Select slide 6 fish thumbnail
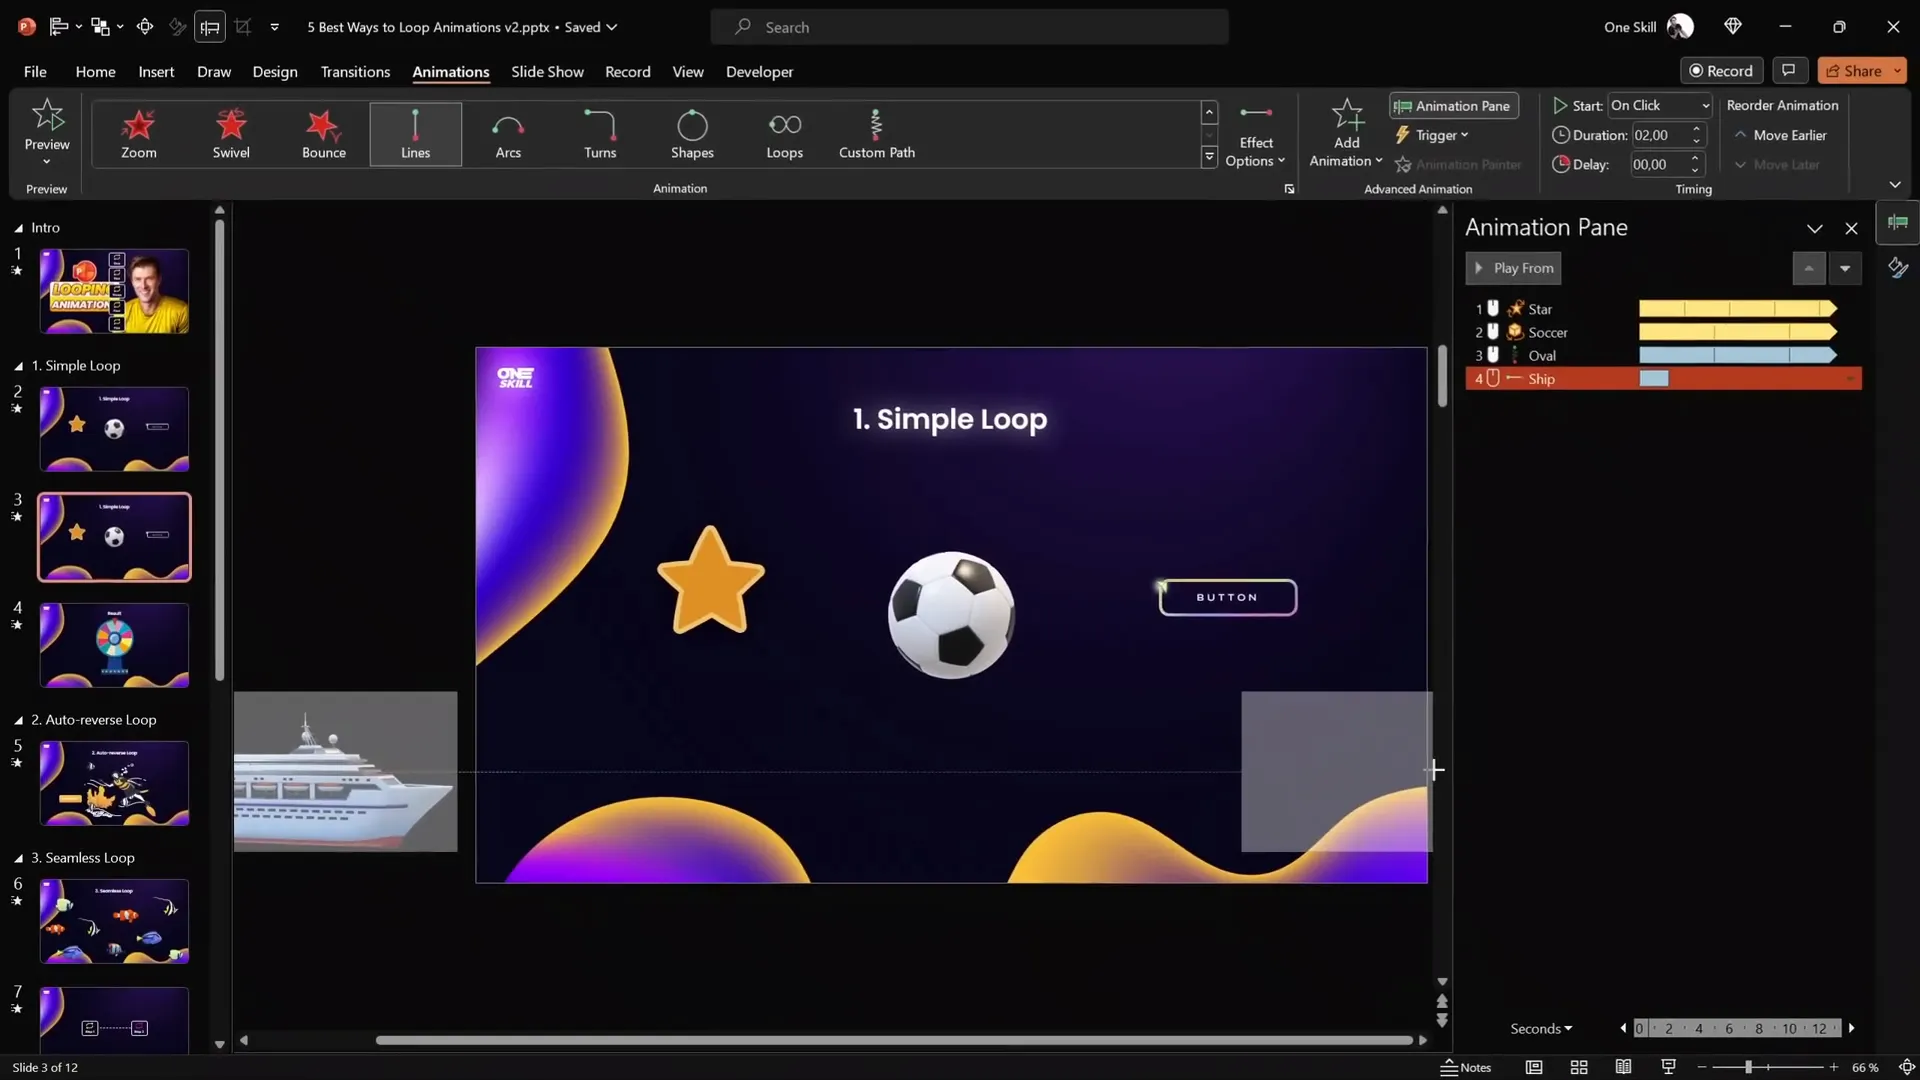This screenshot has width=1920, height=1080. point(114,921)
